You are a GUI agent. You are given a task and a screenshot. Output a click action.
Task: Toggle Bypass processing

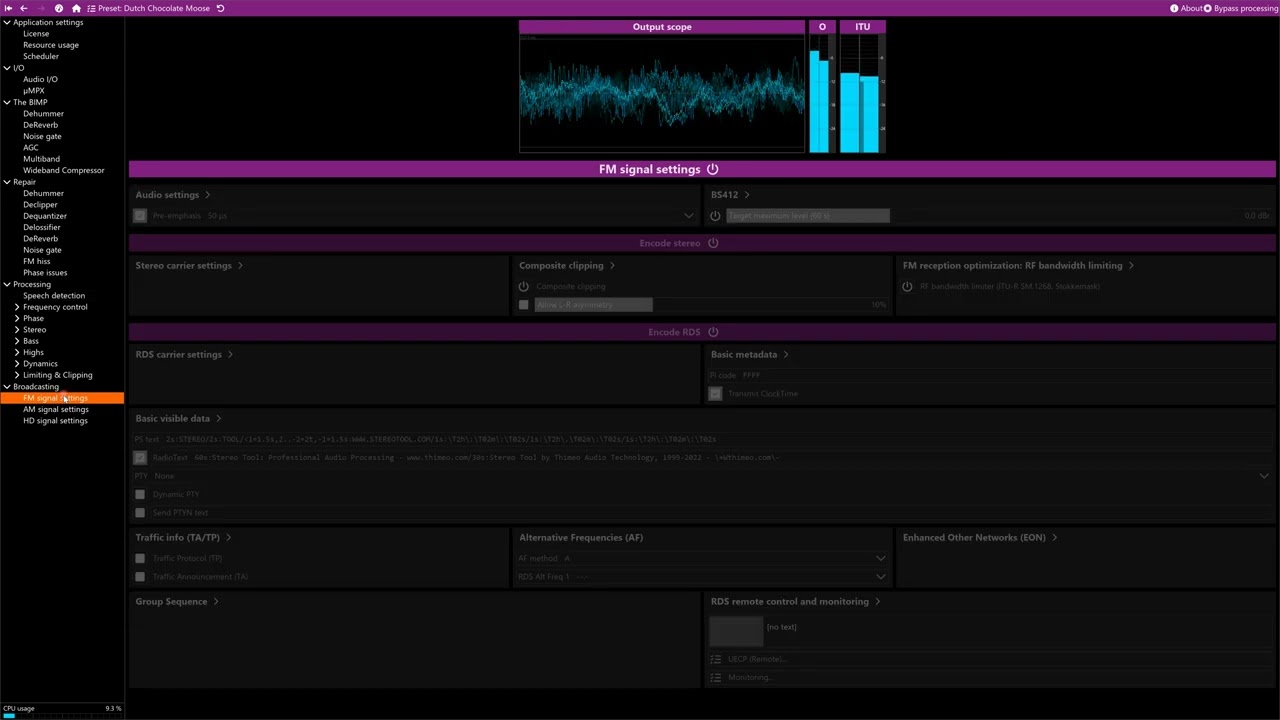pyautogui.click(x=1240, y=8)
